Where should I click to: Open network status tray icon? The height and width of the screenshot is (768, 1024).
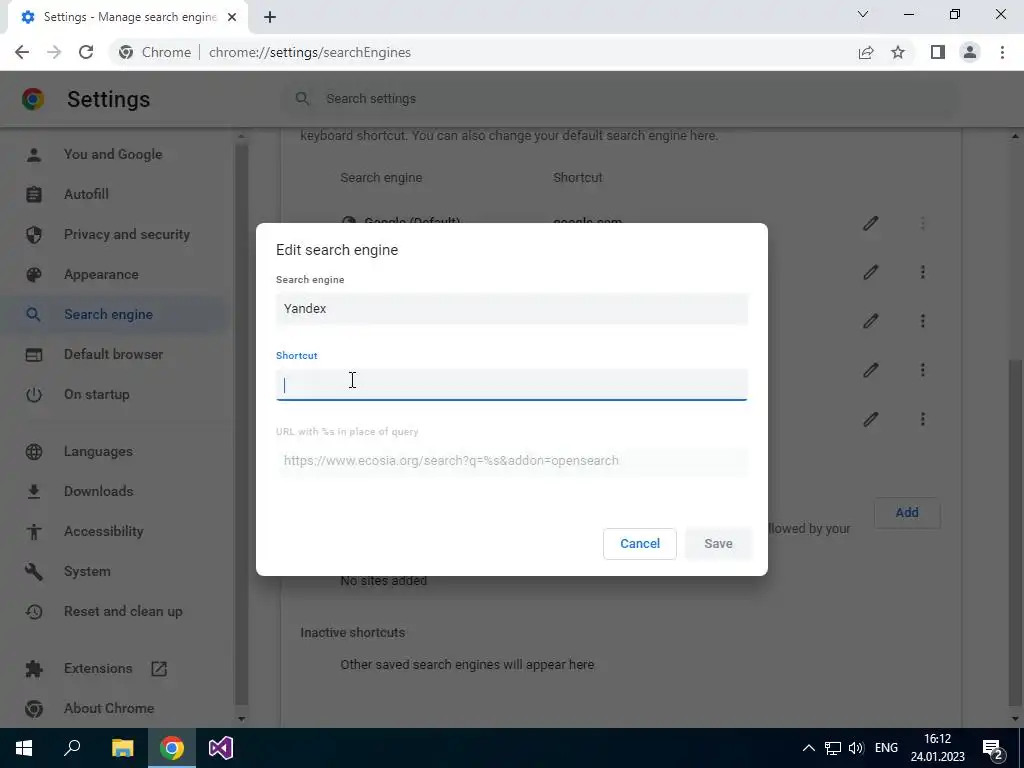point(832,748)
